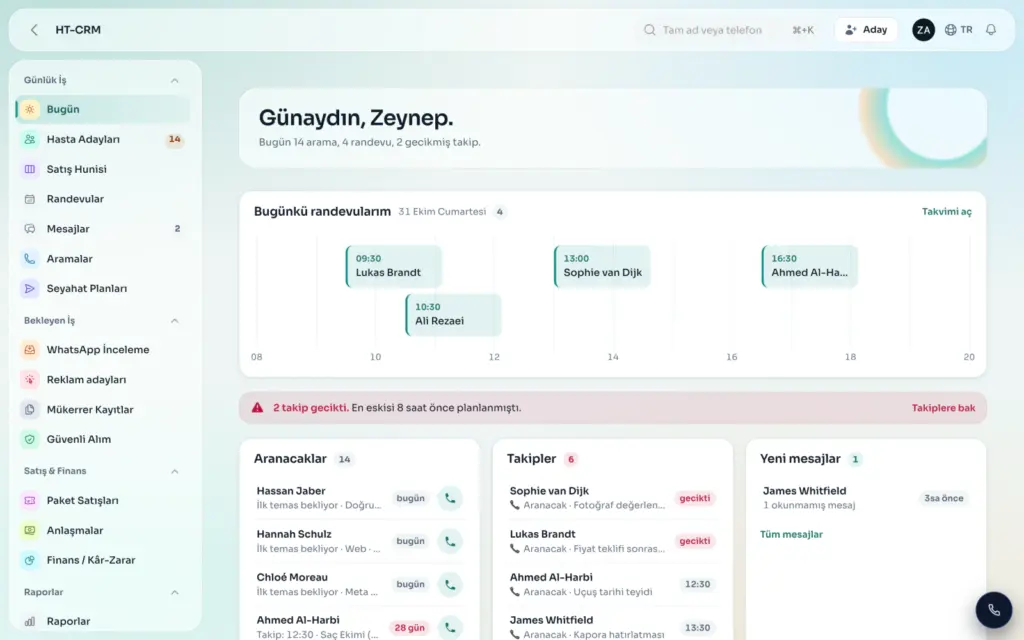1024x640 pixels.
Task: Click the ZA user avatar
Action: (923, 30)
